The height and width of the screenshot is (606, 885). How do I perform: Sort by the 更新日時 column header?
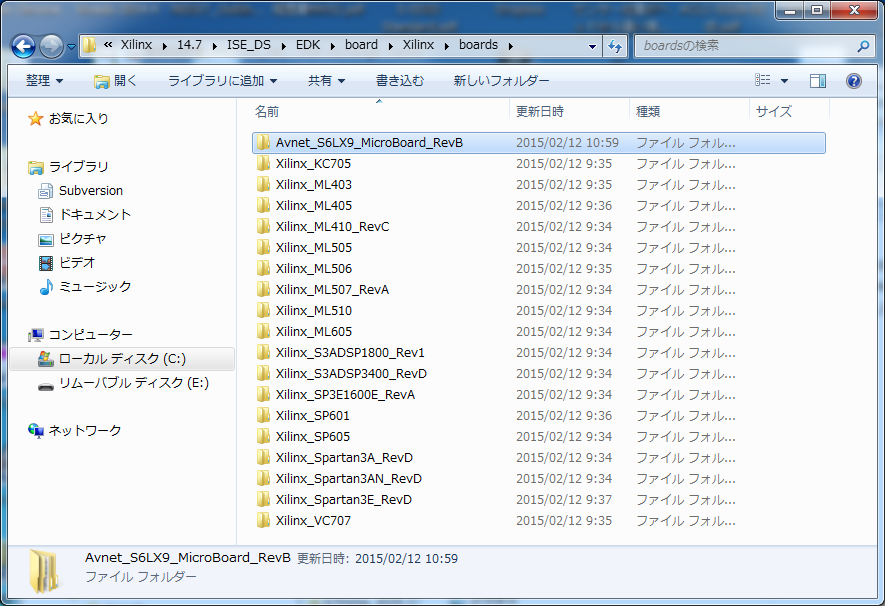[x=569, y=112]
